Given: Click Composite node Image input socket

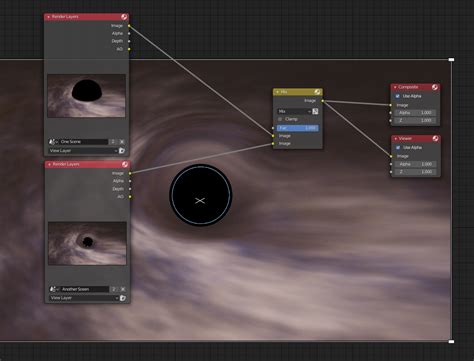Looking at the screenshot, I should [391, 105].
